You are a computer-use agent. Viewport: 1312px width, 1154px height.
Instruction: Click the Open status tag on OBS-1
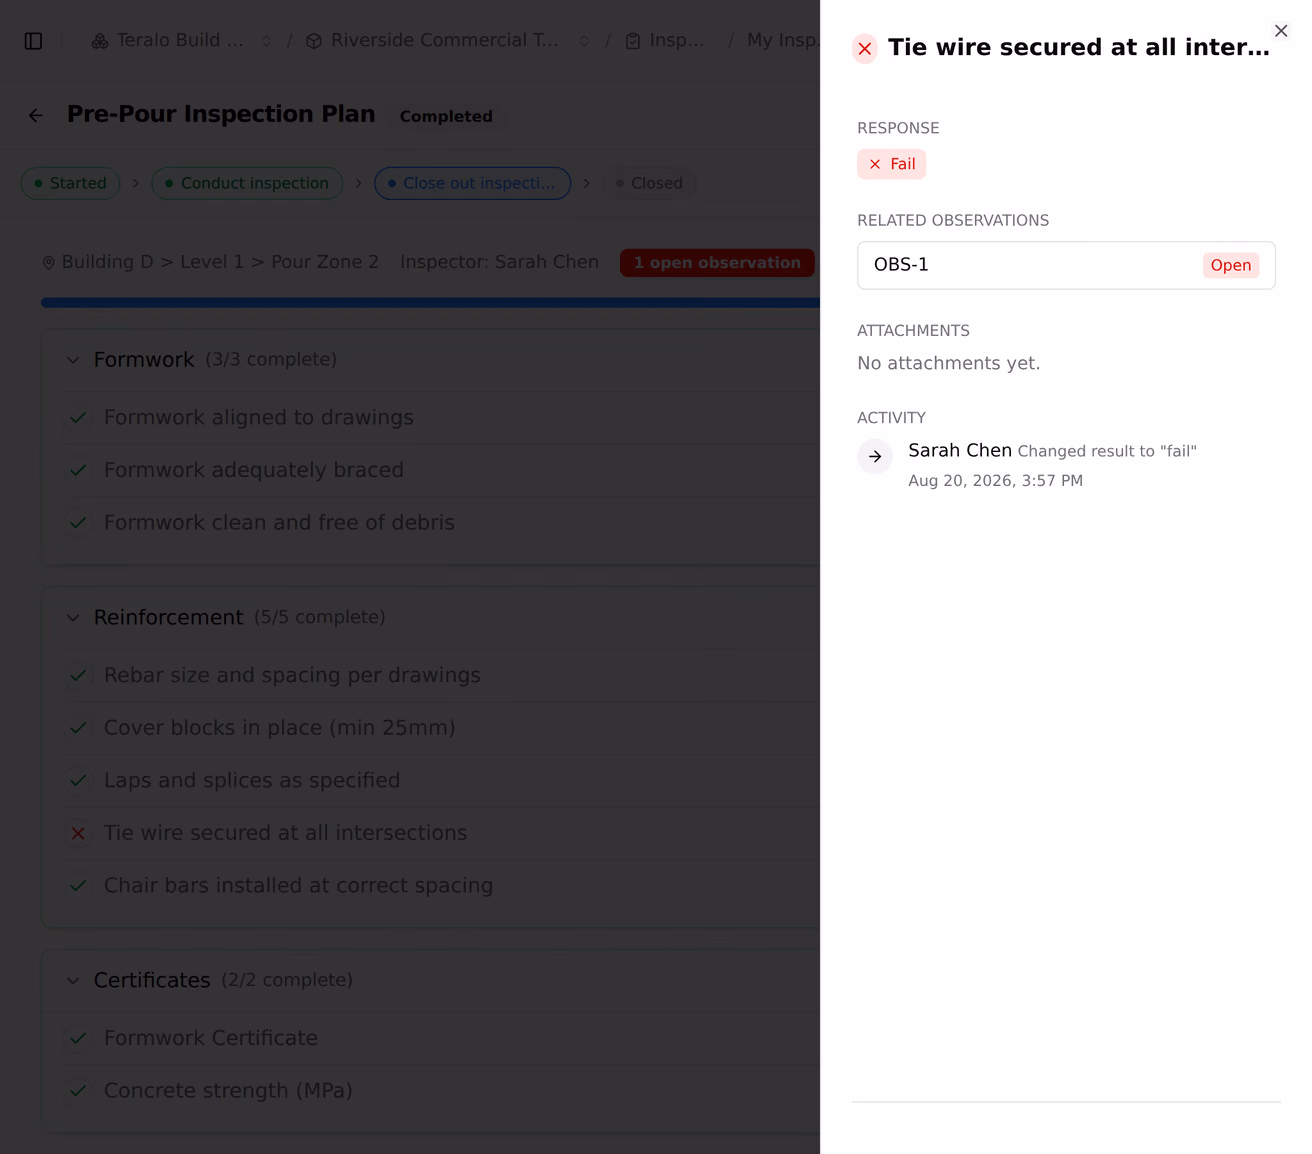[x=1231, y=265]
